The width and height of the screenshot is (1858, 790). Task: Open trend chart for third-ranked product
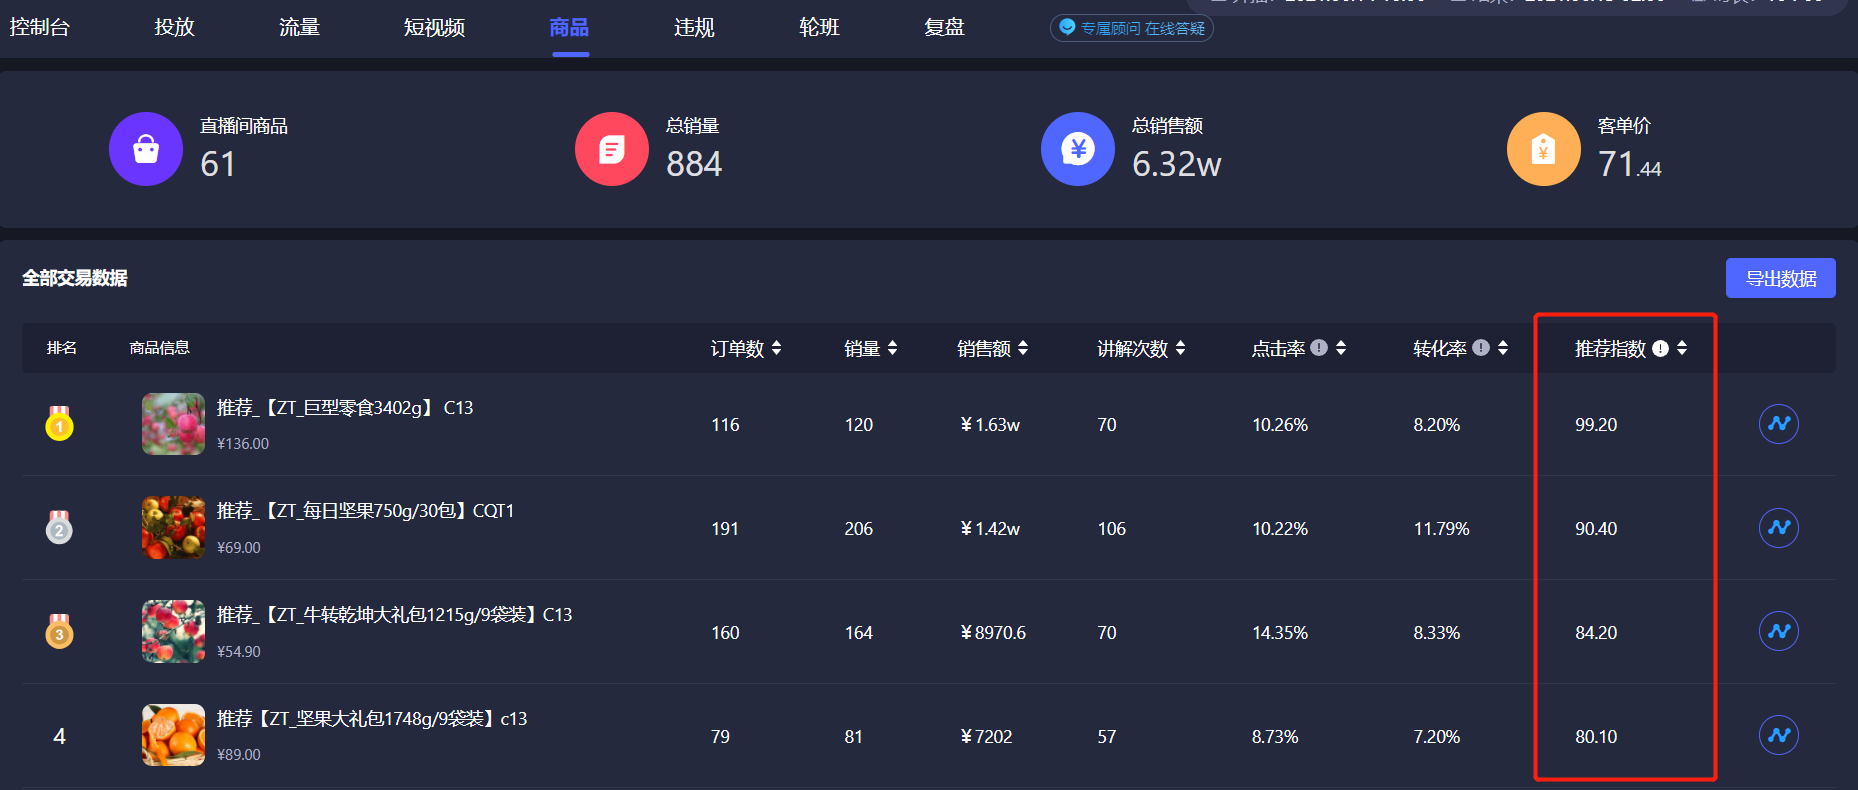[x=1778, y=631]
